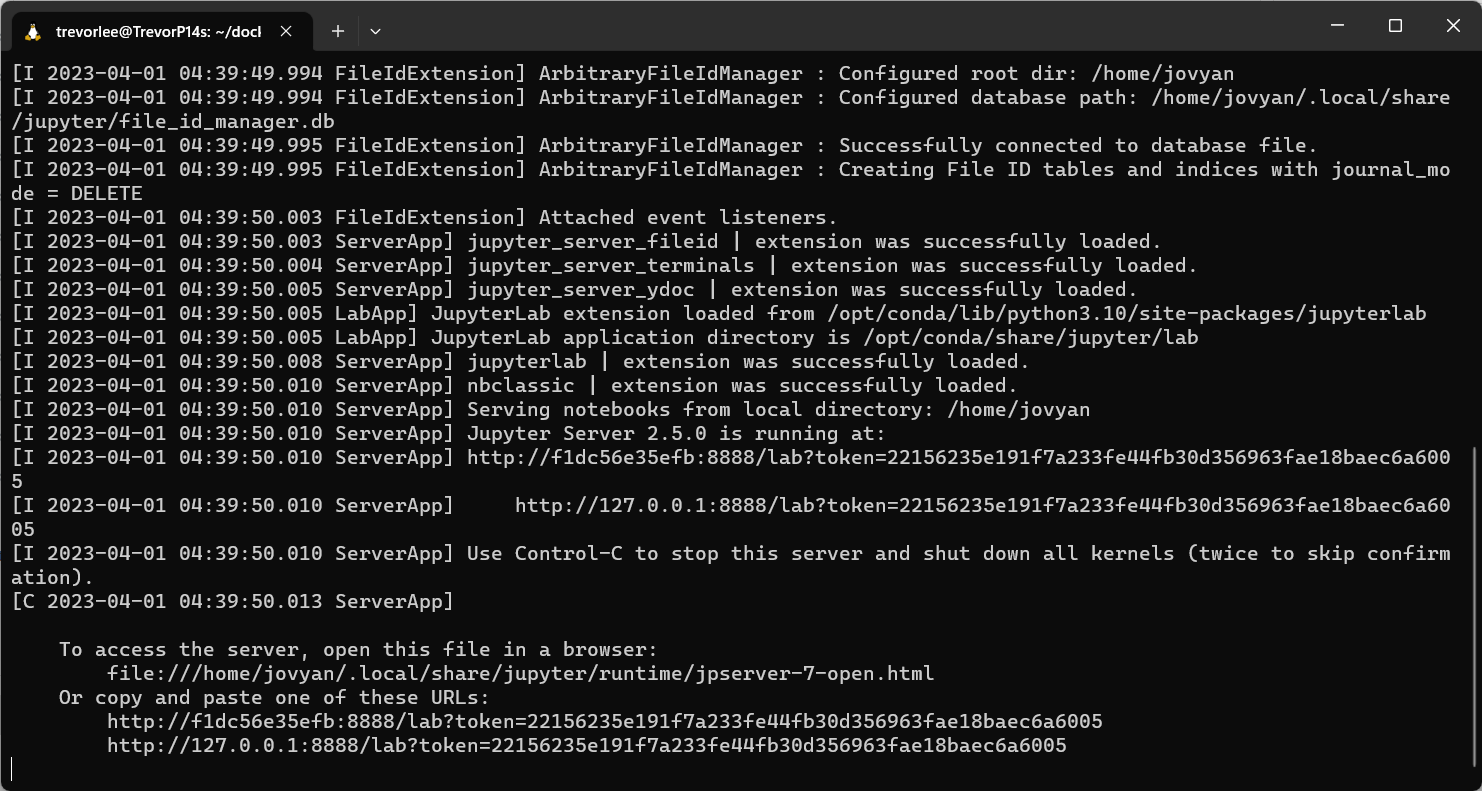Maximize the terminal window
Image resolution: width=1482 pixels, height=791 pixels.
1395,26
